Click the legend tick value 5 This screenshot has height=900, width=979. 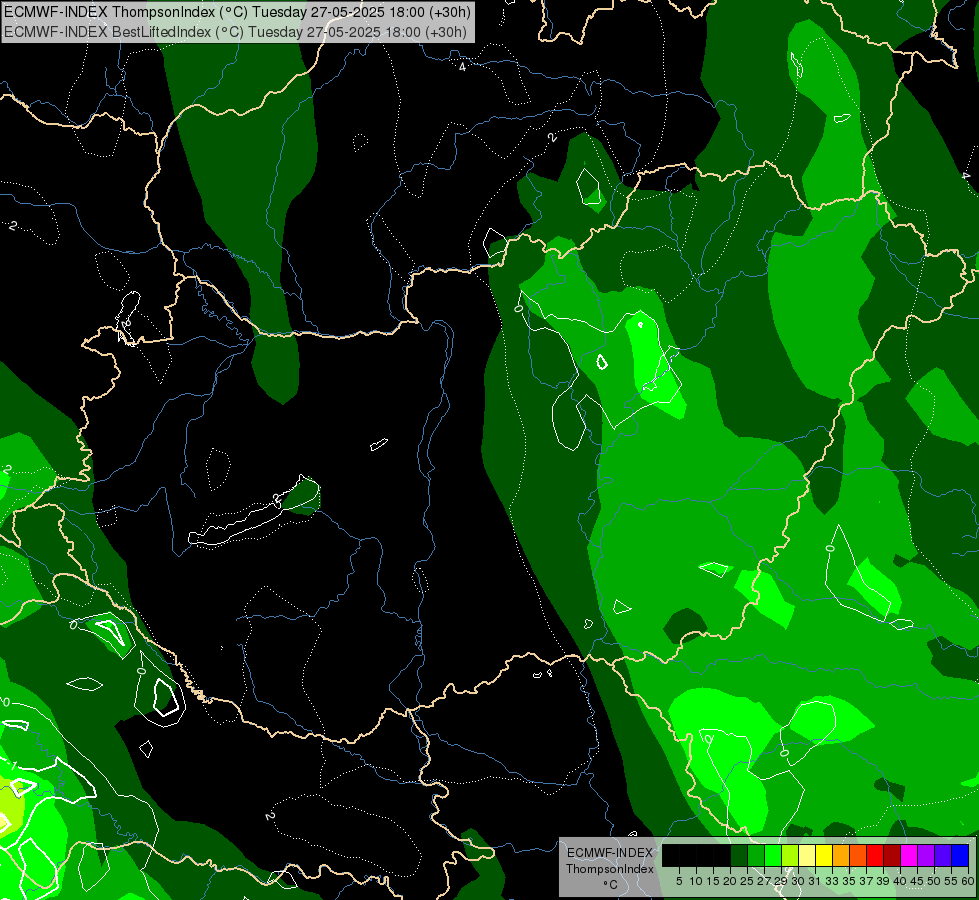click(679, 881)
